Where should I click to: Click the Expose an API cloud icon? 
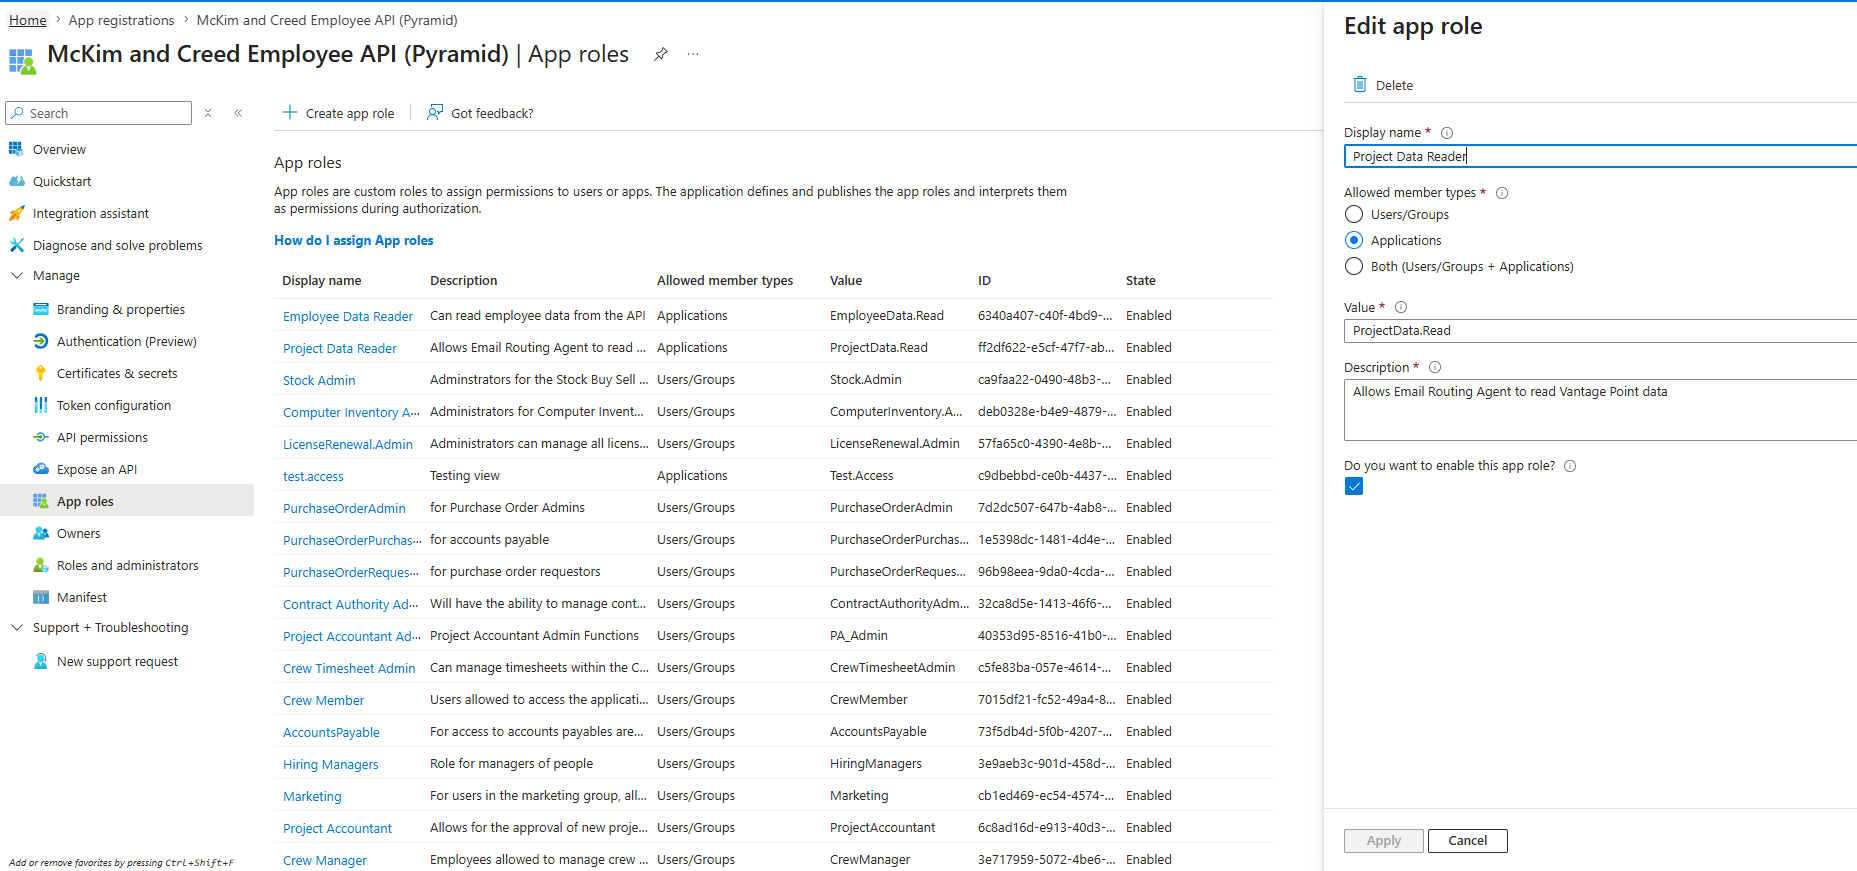(41, 469)
